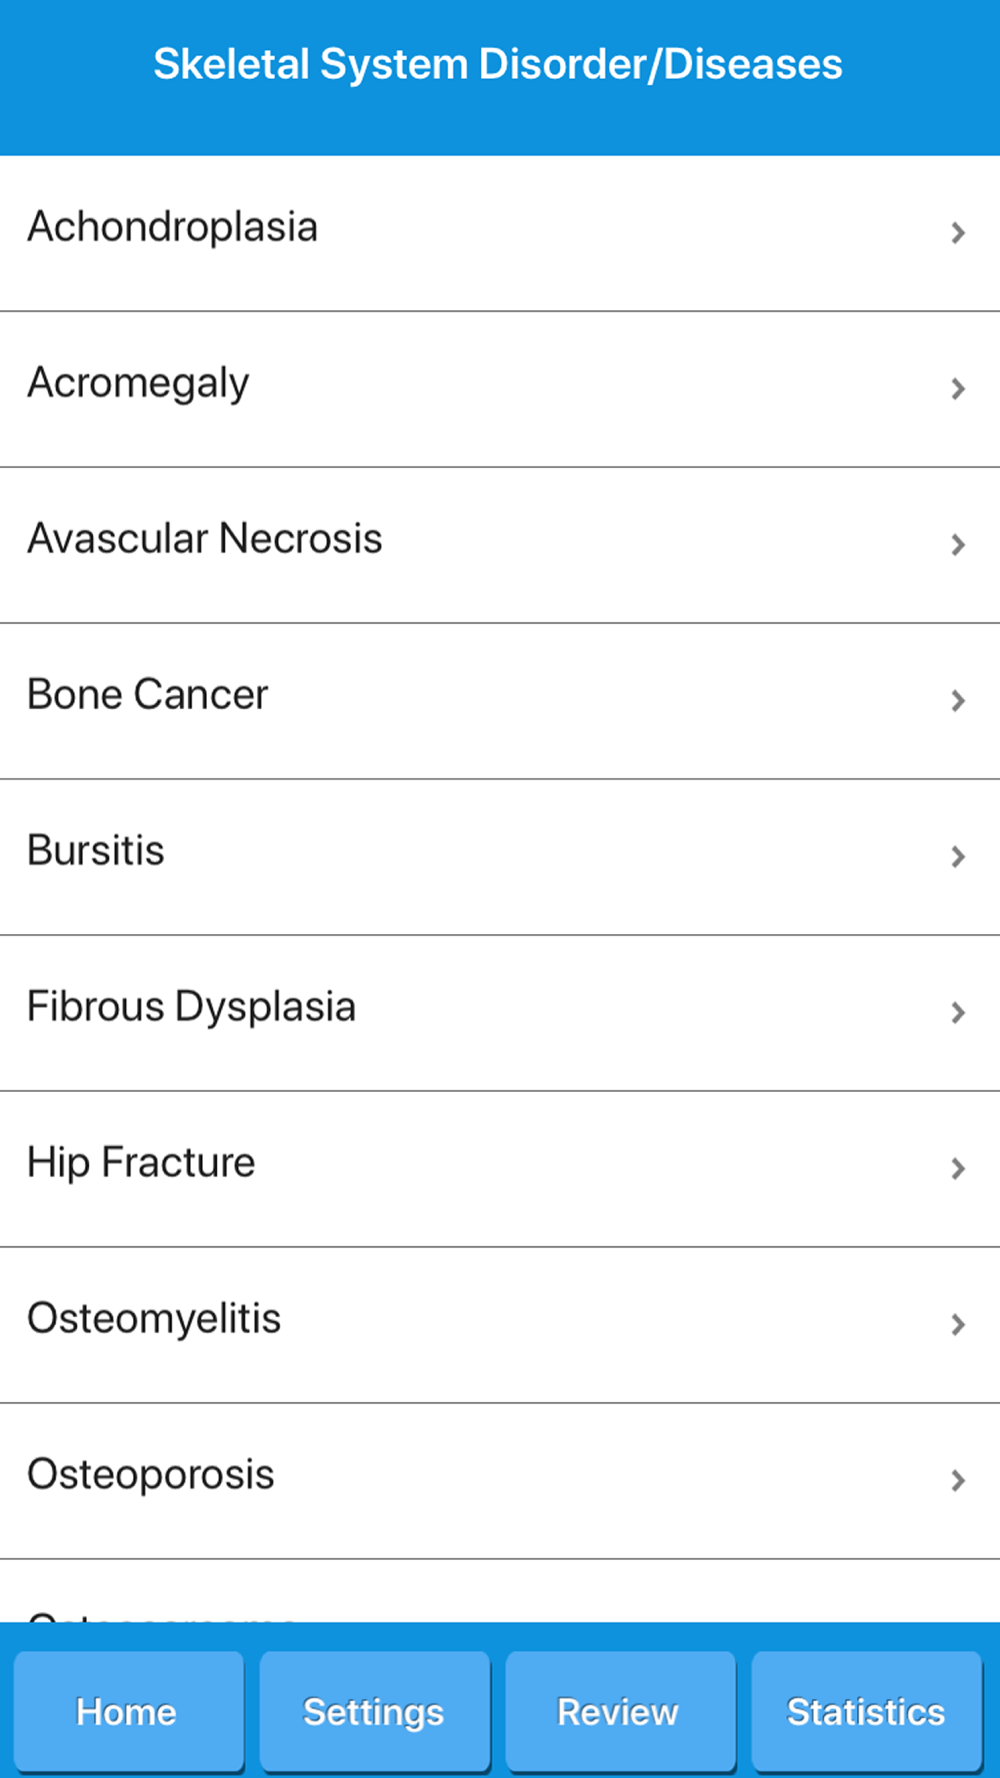Select the Hip Fracture row
1000x1778 pixels.
[x=141, y=1164]
